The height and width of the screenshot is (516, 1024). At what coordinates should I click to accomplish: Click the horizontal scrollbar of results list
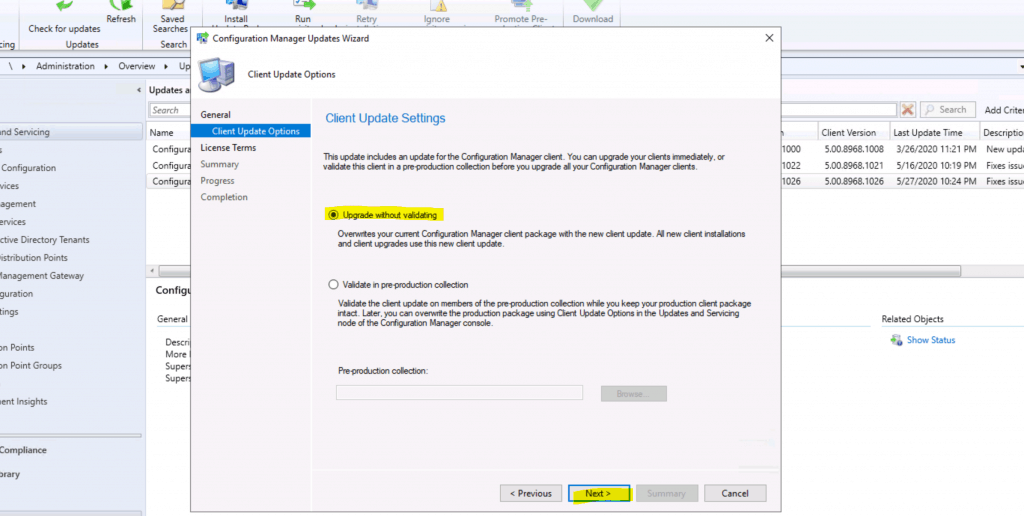pyautogui.click(x=559, y=270)
